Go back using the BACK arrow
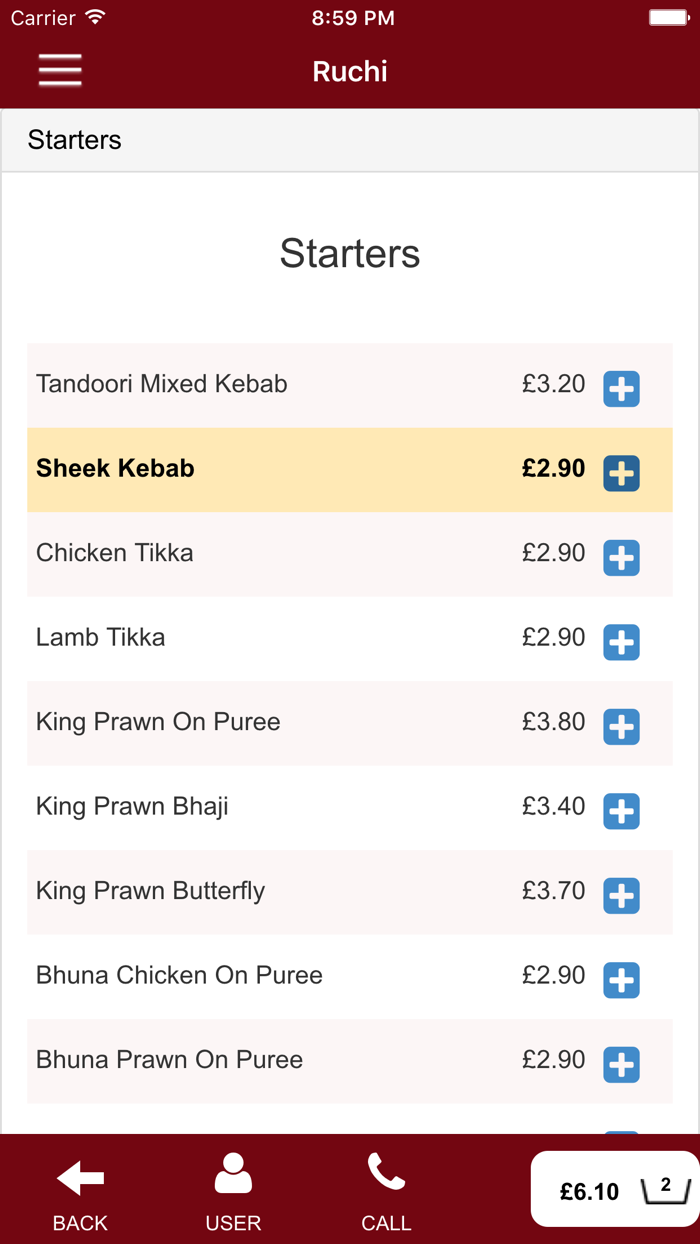The image size is (700, 1244). [x=80, y=1192]
